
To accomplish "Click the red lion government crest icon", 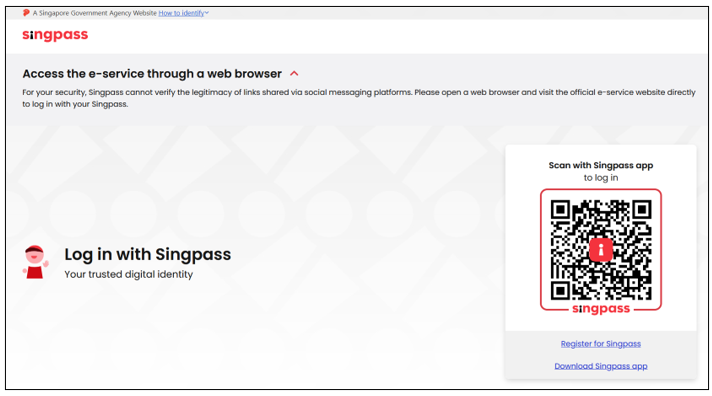I will tap(26, 13).
